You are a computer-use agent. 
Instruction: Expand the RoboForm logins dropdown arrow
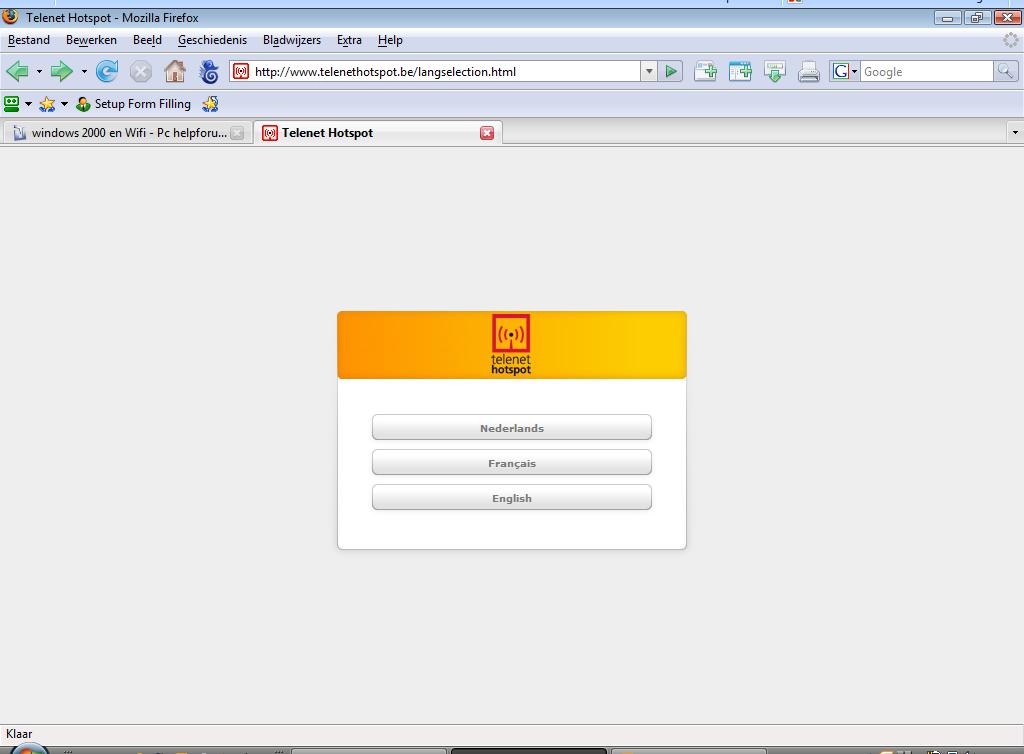[28, 104]
